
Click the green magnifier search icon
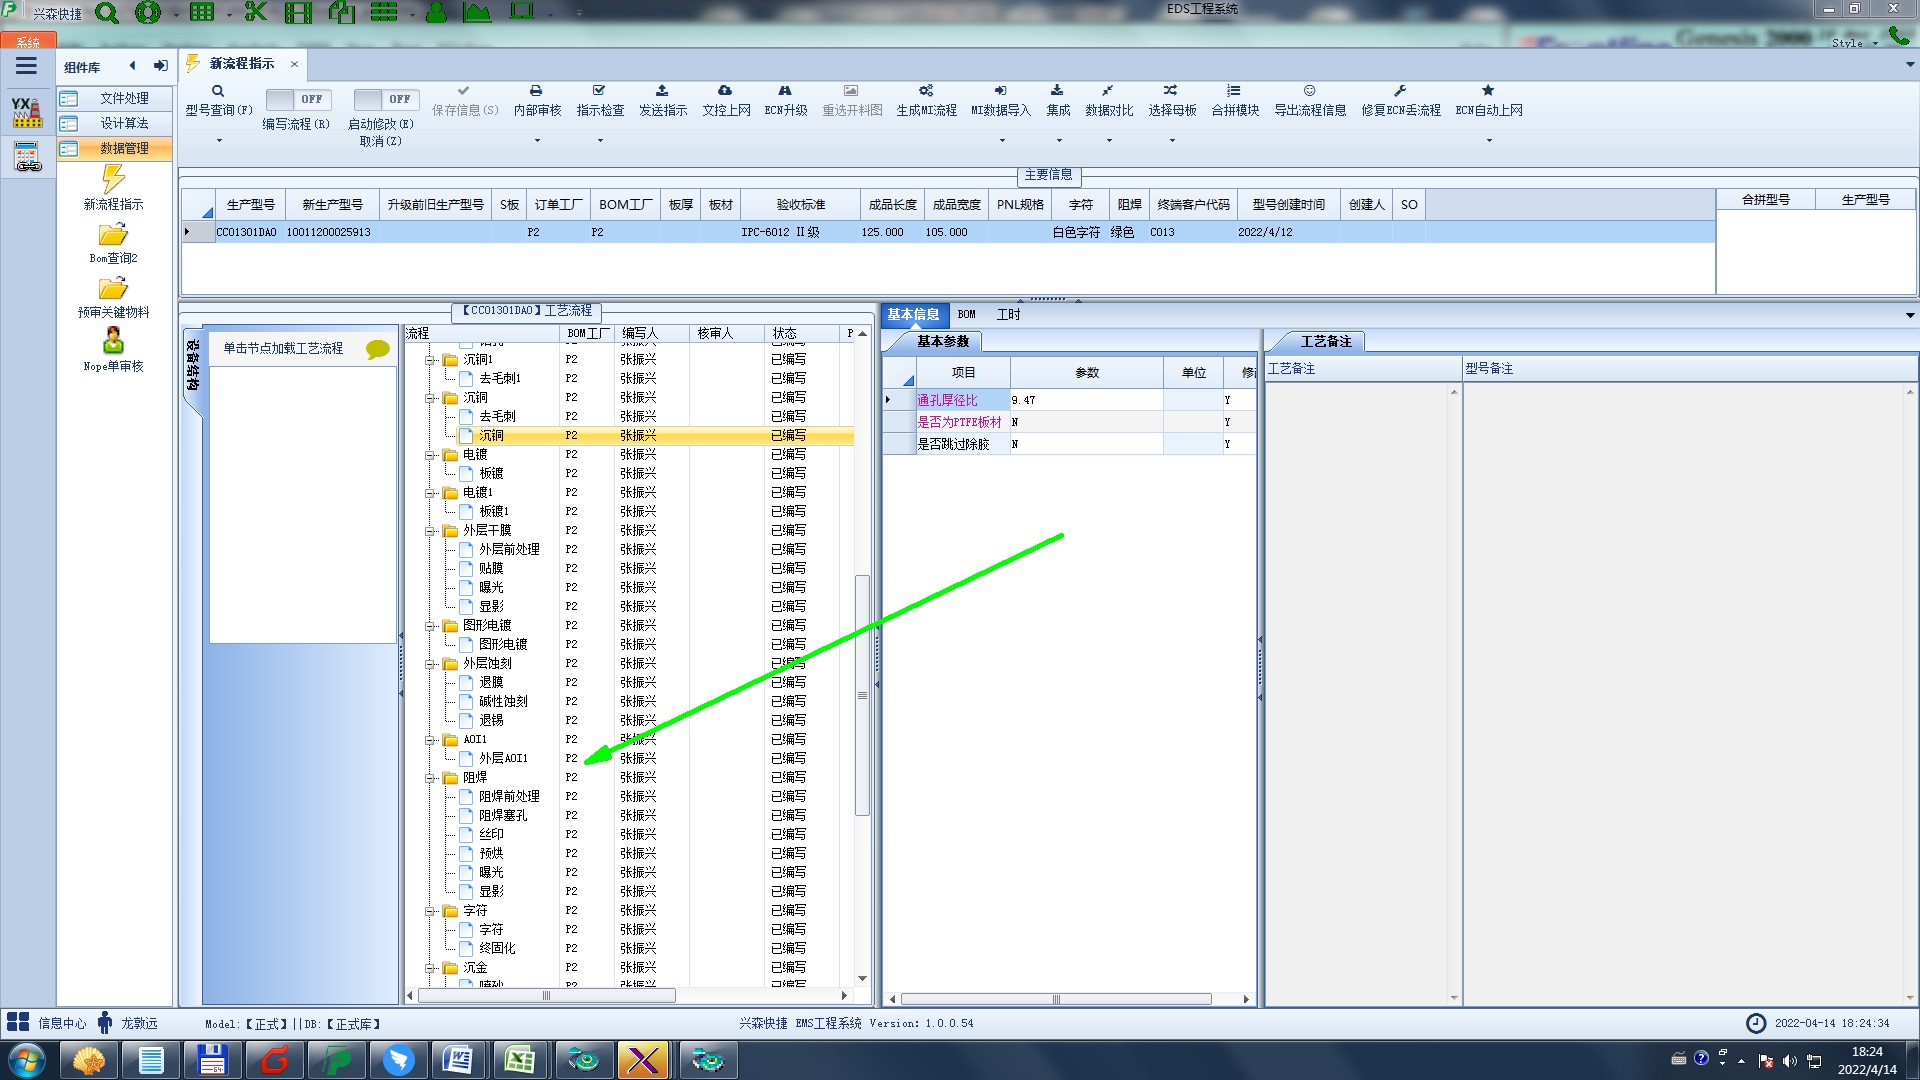pos(107,13)
